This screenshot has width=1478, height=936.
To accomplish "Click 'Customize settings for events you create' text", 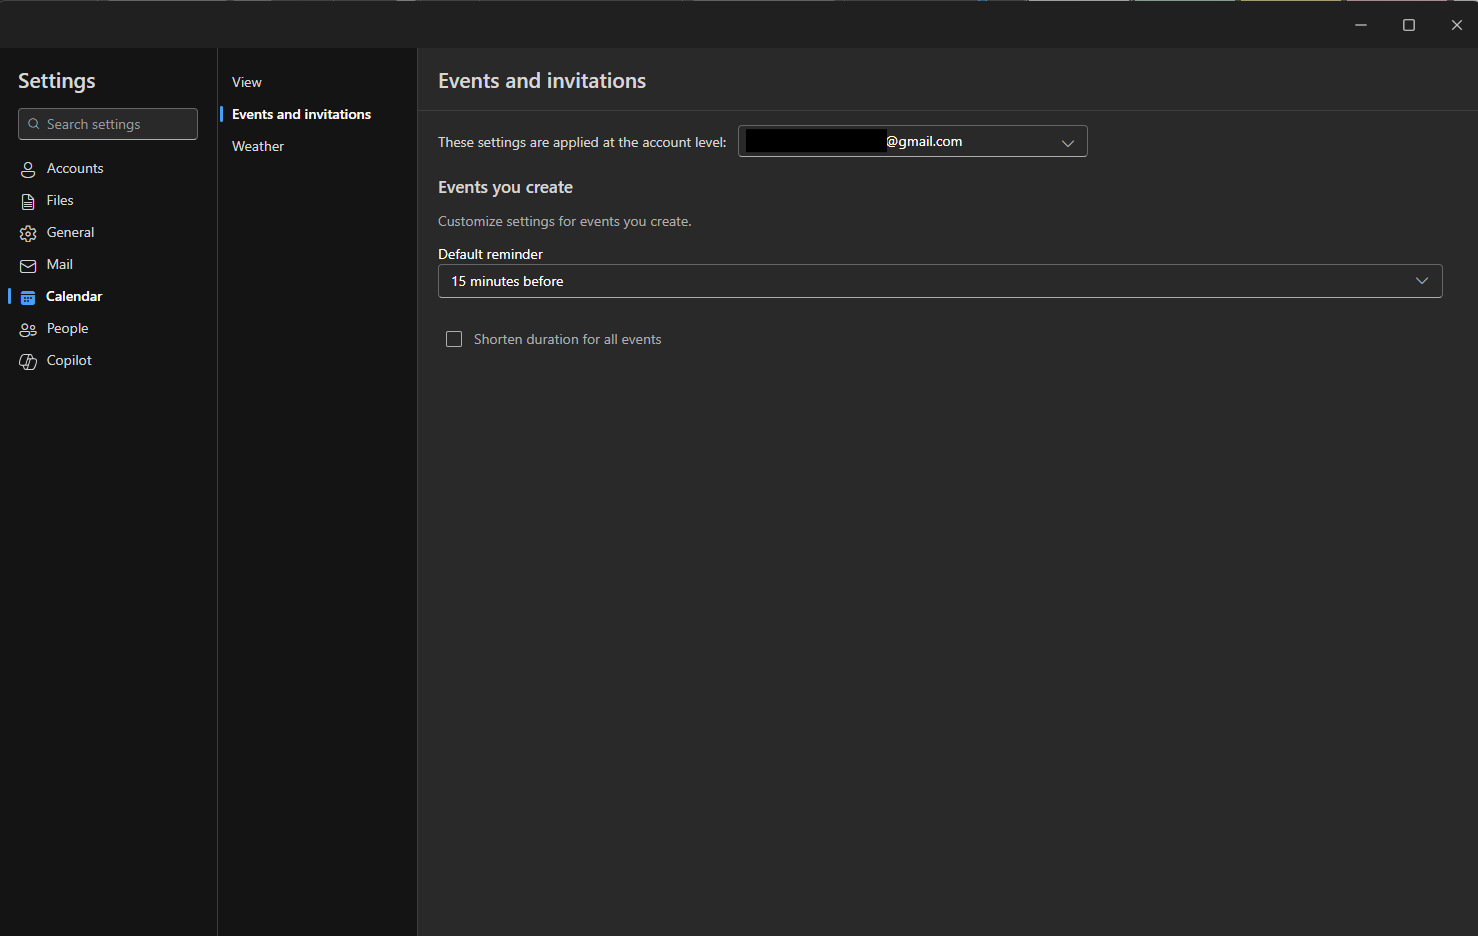I will (x=564, y=221).
